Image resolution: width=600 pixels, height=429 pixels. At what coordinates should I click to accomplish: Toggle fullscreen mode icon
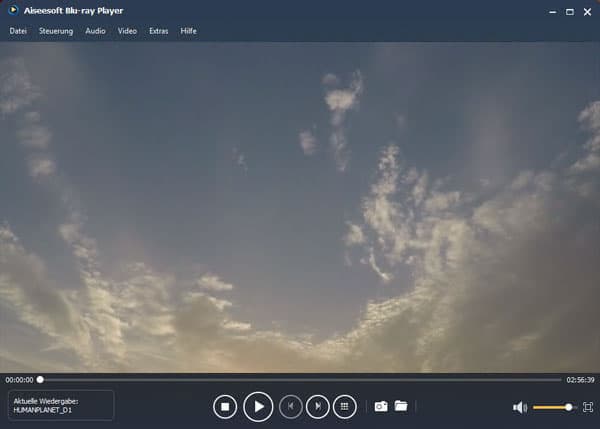click(x=588, y=407)
